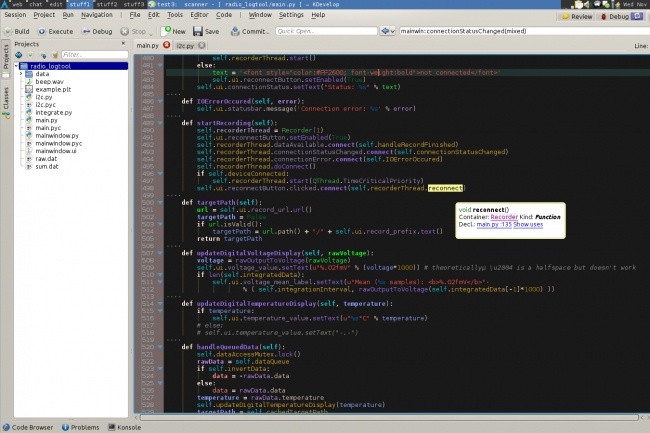Fold updateDigitalTemperatureDisplay at line 514

pos(160,304)
